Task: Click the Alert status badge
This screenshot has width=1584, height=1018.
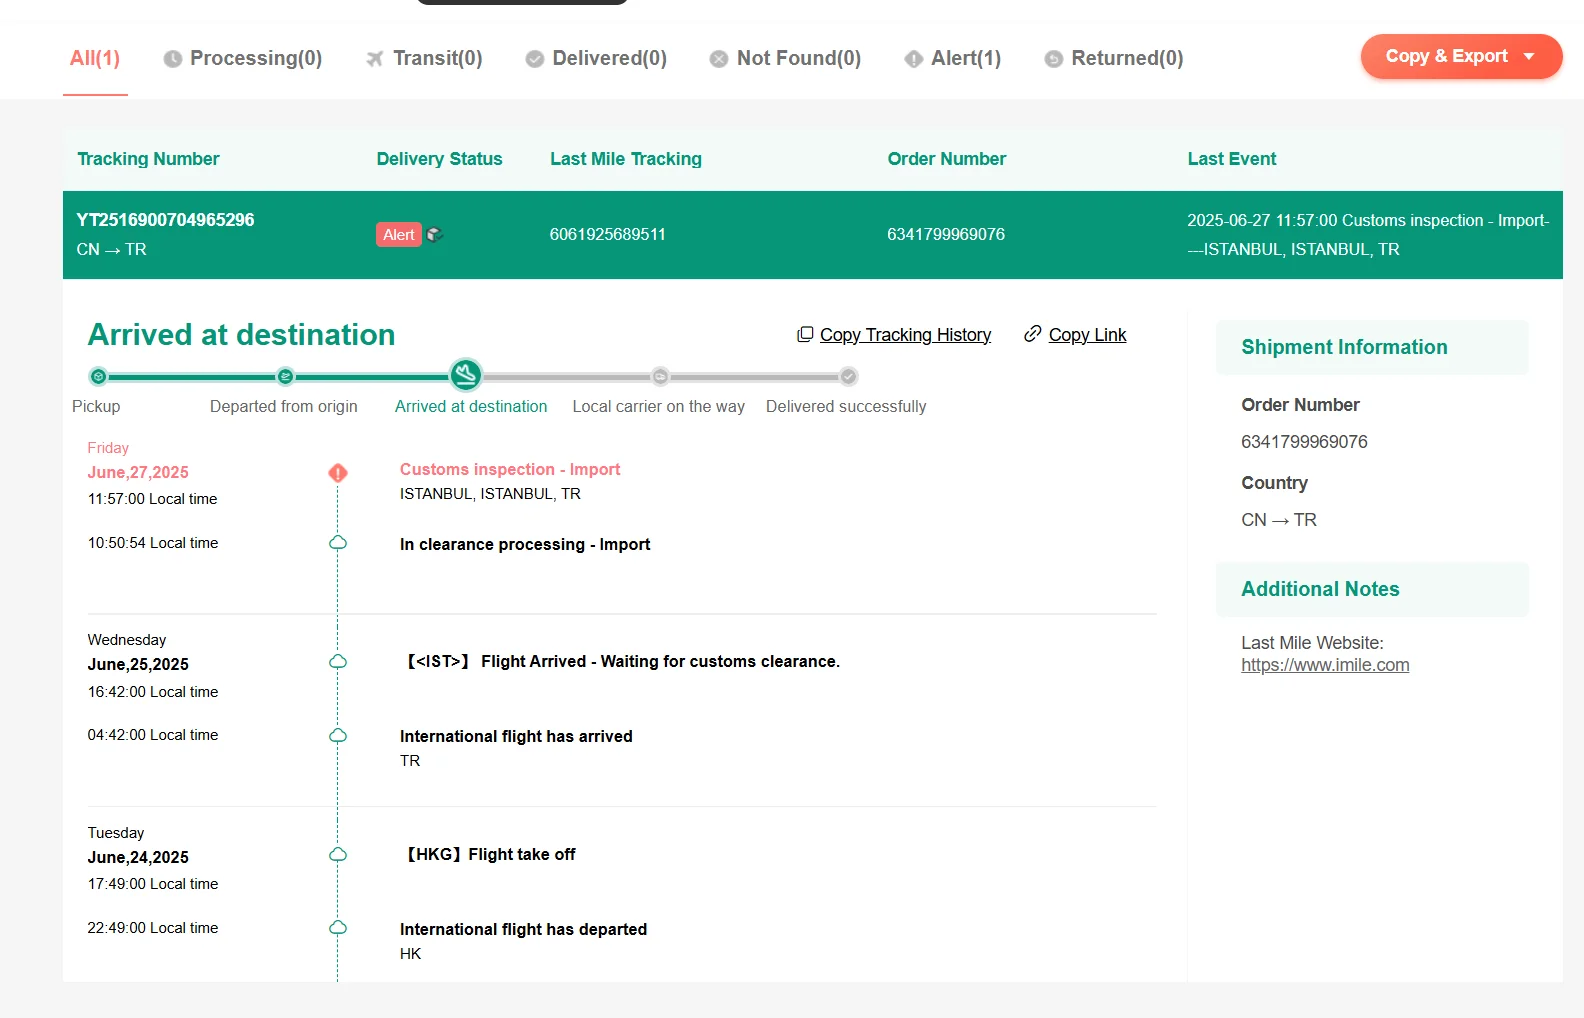Action: coord(399,234)
